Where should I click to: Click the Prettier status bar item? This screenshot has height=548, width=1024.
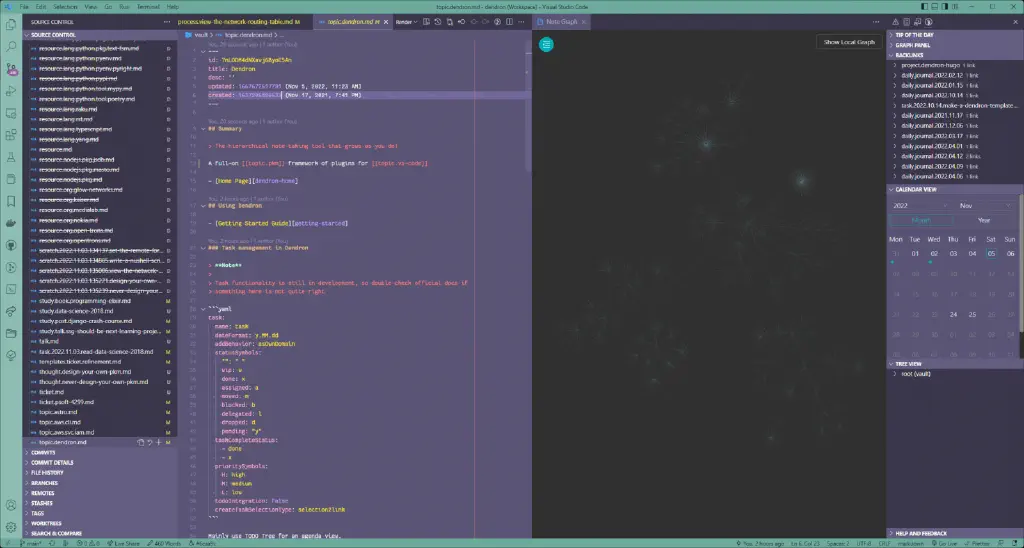click(977, 543)
